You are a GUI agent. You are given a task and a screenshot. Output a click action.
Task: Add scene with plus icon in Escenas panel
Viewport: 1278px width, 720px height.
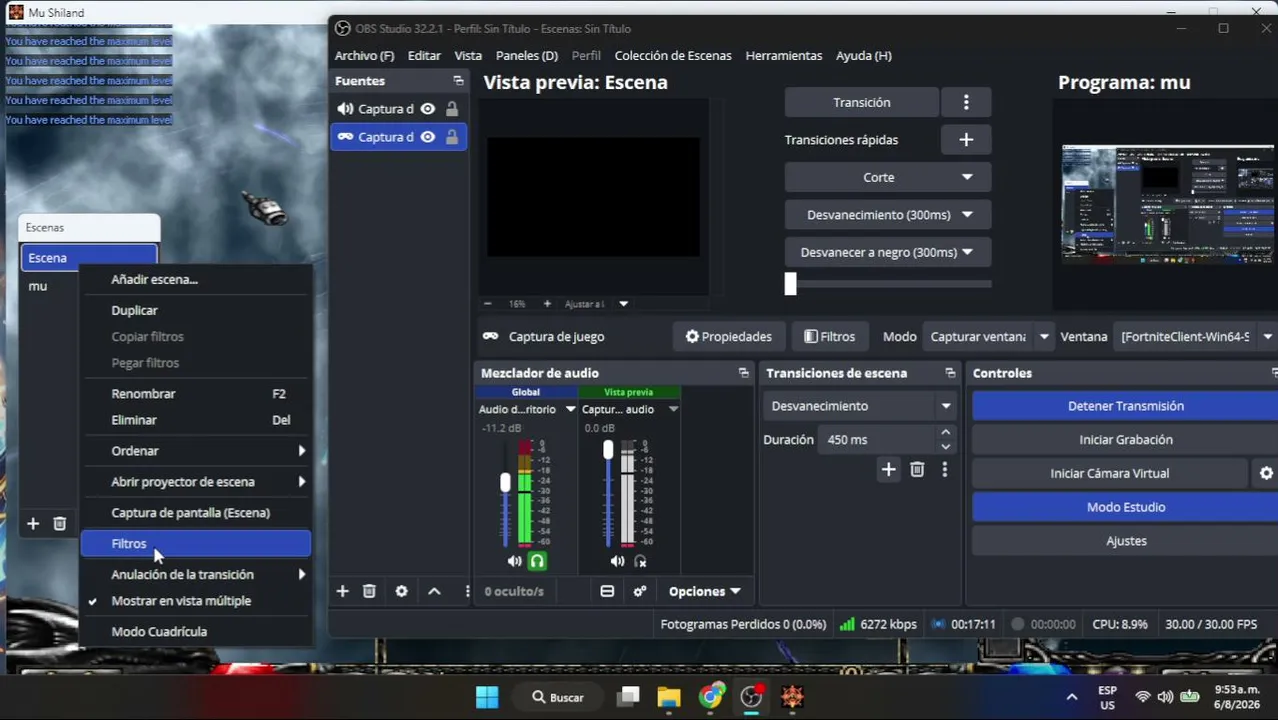pyautogui.click(x=33, y=523)
